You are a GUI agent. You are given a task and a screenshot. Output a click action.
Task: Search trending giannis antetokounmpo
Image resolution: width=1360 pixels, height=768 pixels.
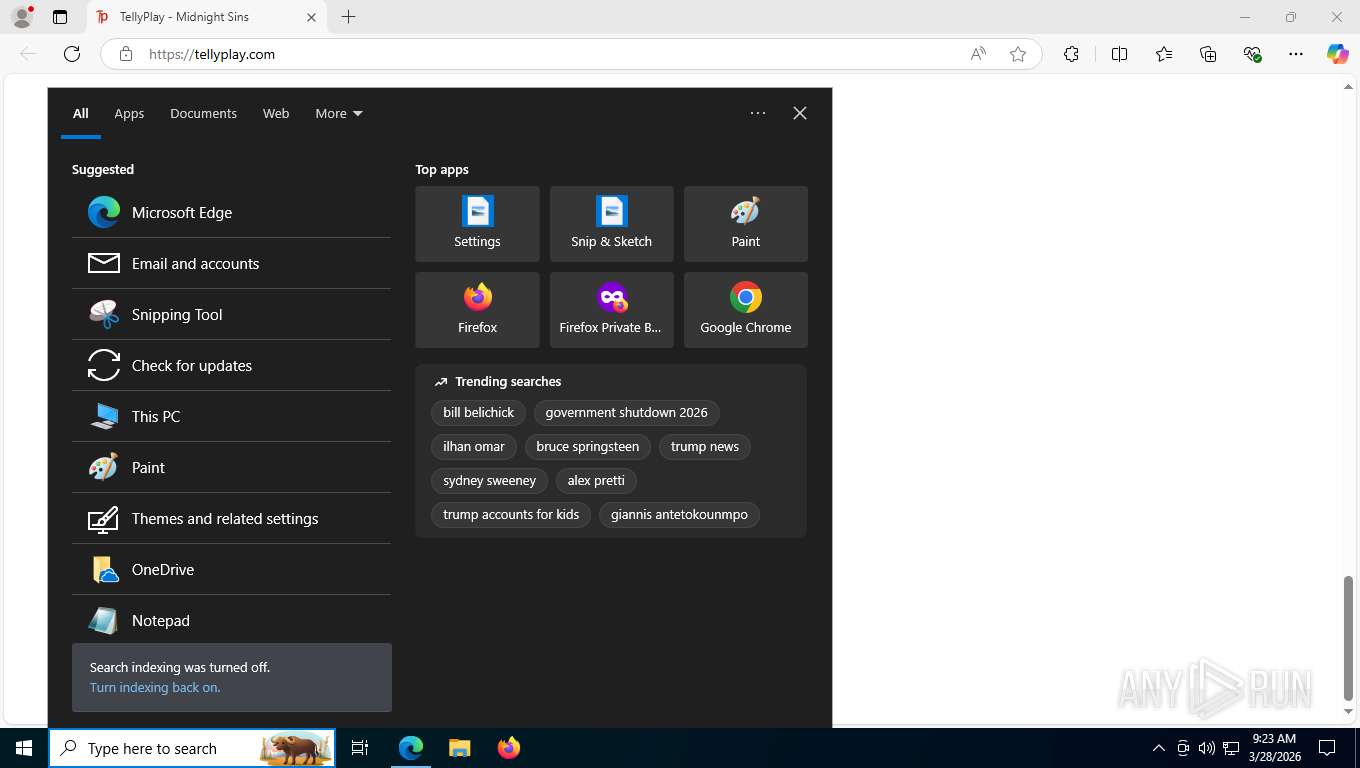[x=679, y=514]
